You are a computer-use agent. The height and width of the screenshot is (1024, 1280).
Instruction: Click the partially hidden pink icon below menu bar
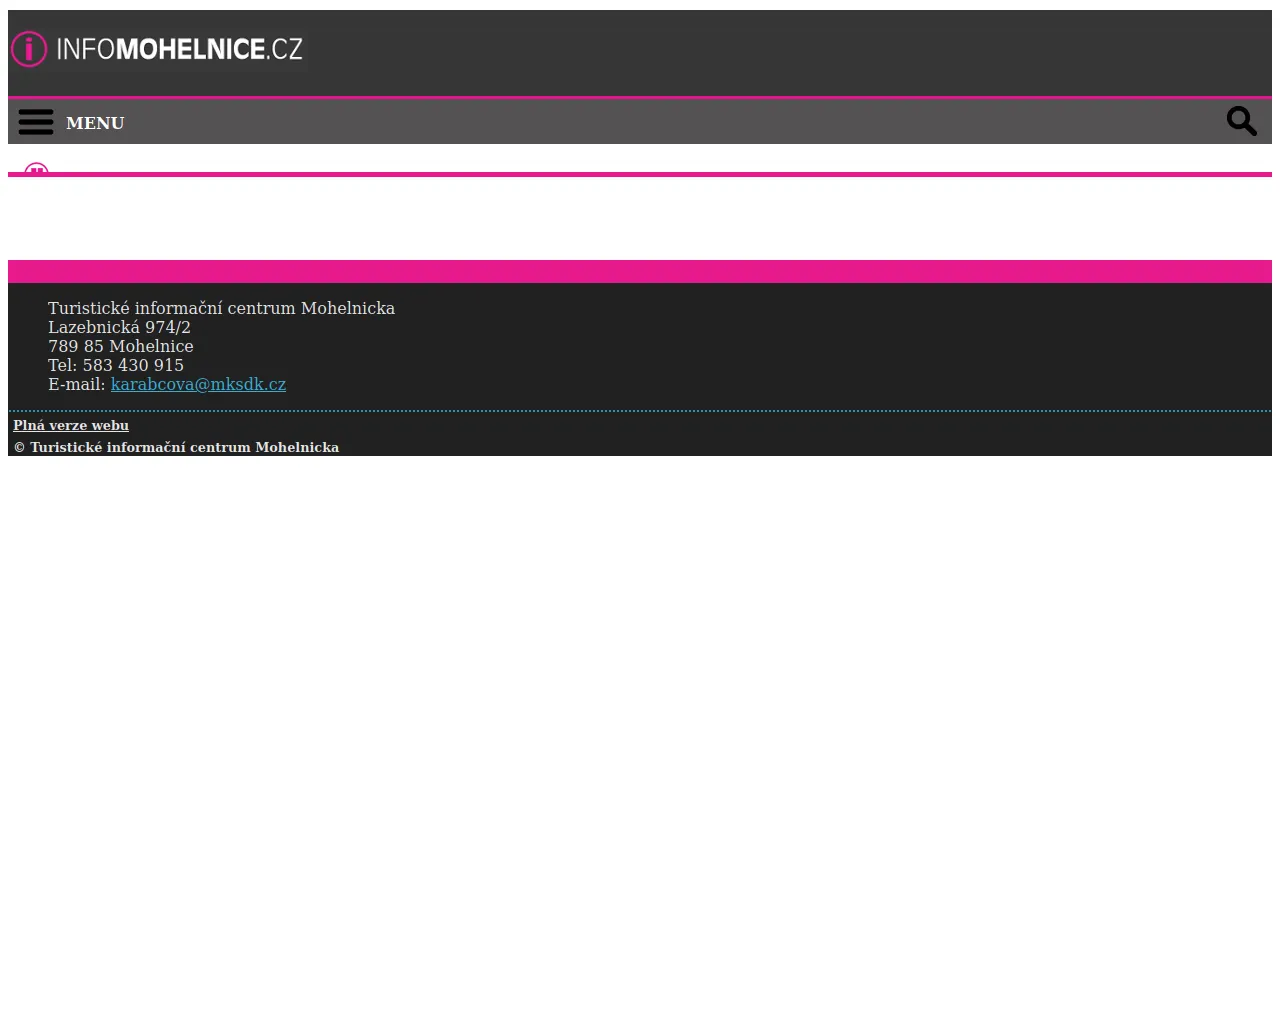coord(36,169)
